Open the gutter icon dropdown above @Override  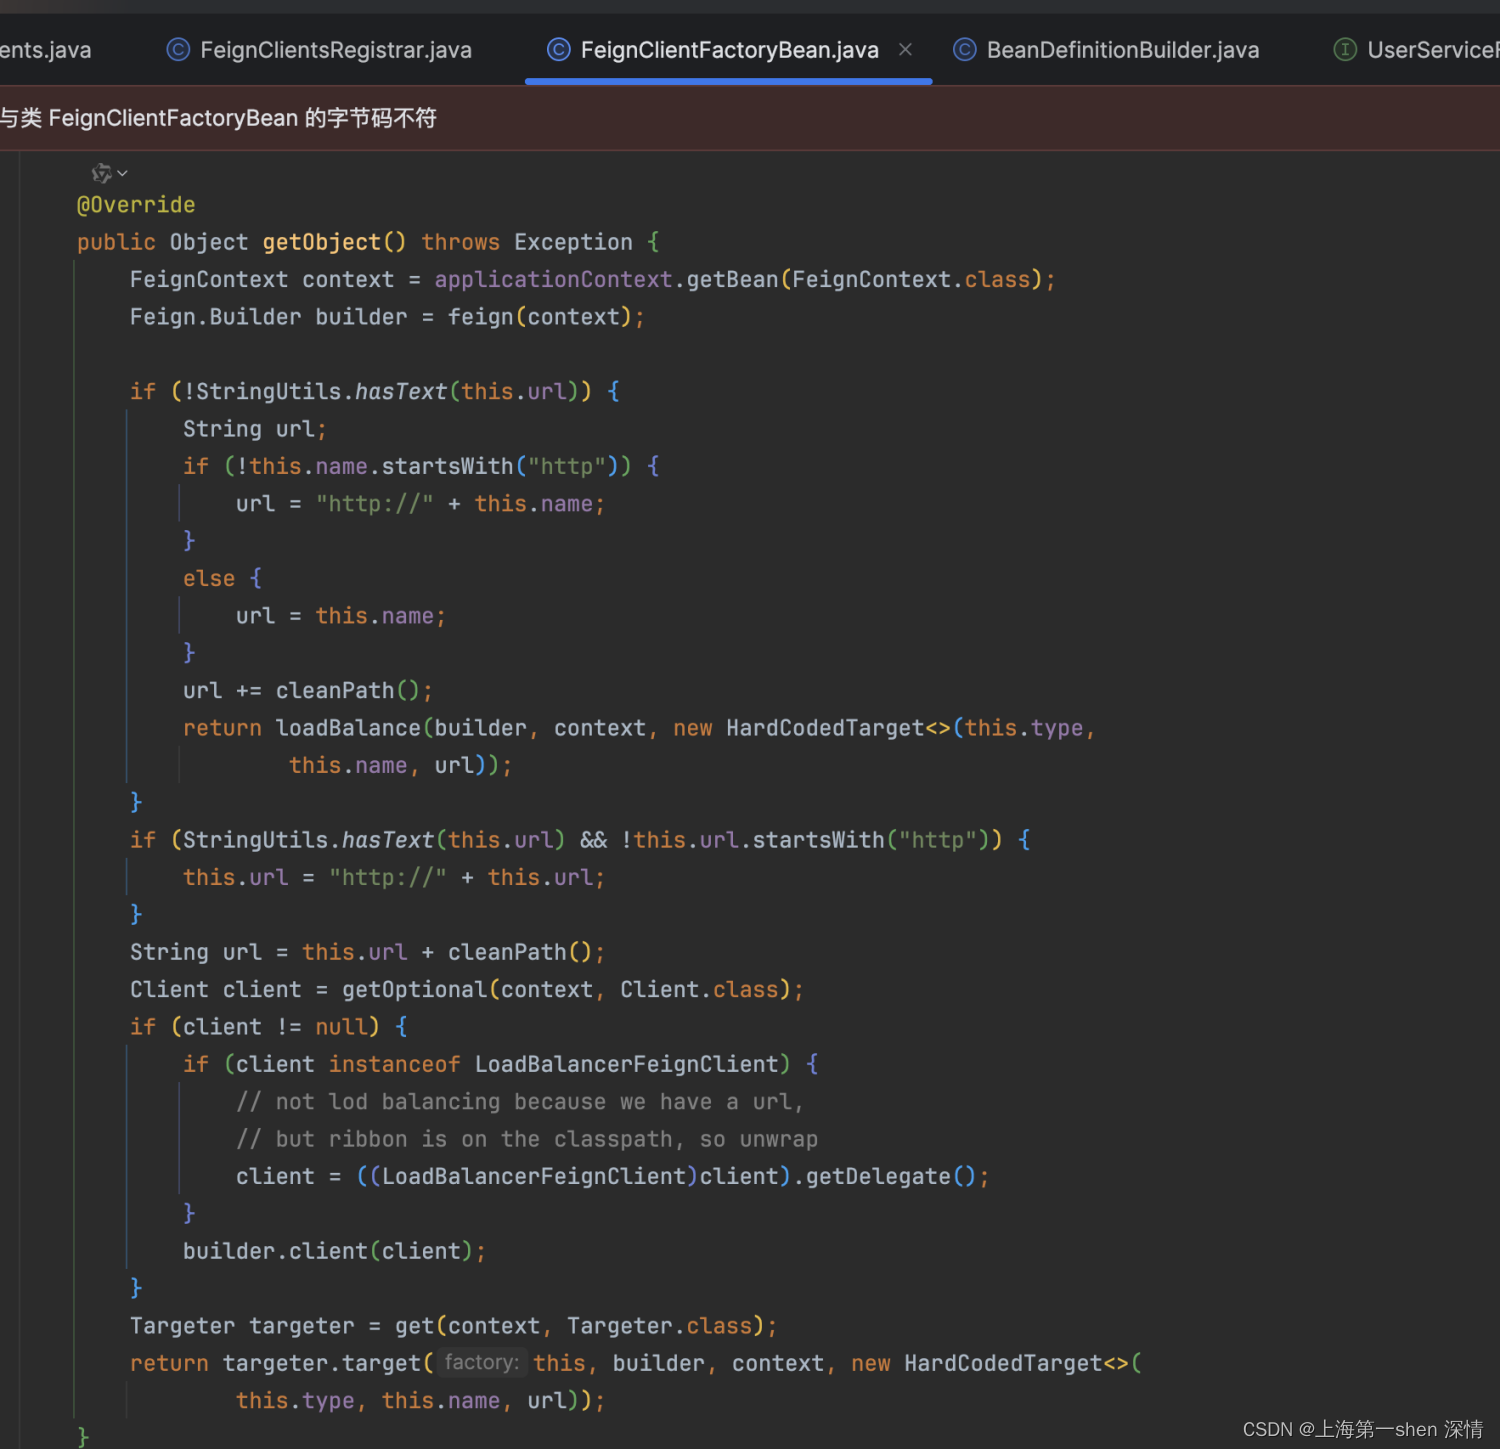pyautogui.click(x=109, y=173)
